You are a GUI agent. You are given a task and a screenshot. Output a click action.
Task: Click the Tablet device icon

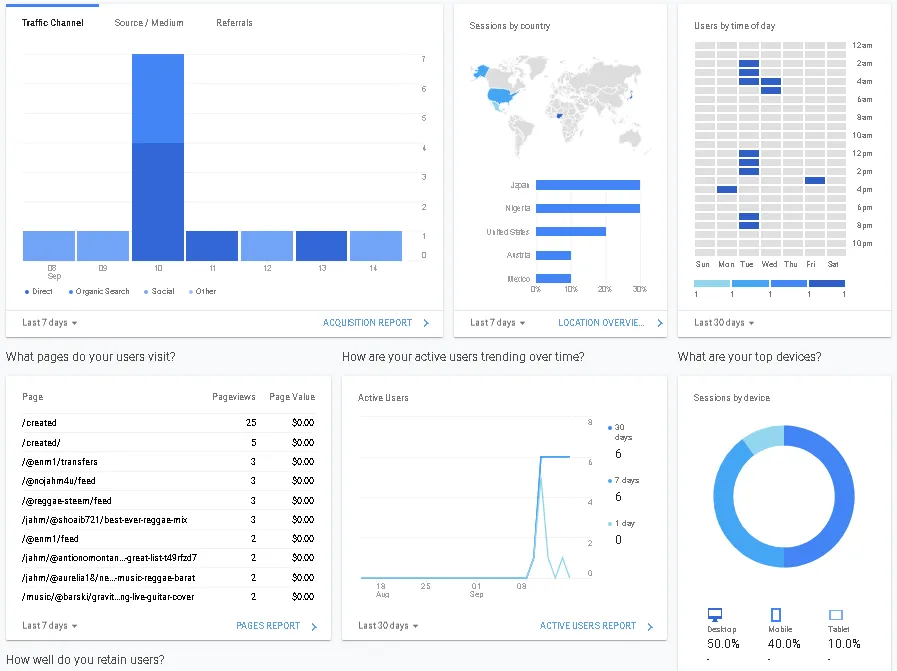click(x=836, y=616)
